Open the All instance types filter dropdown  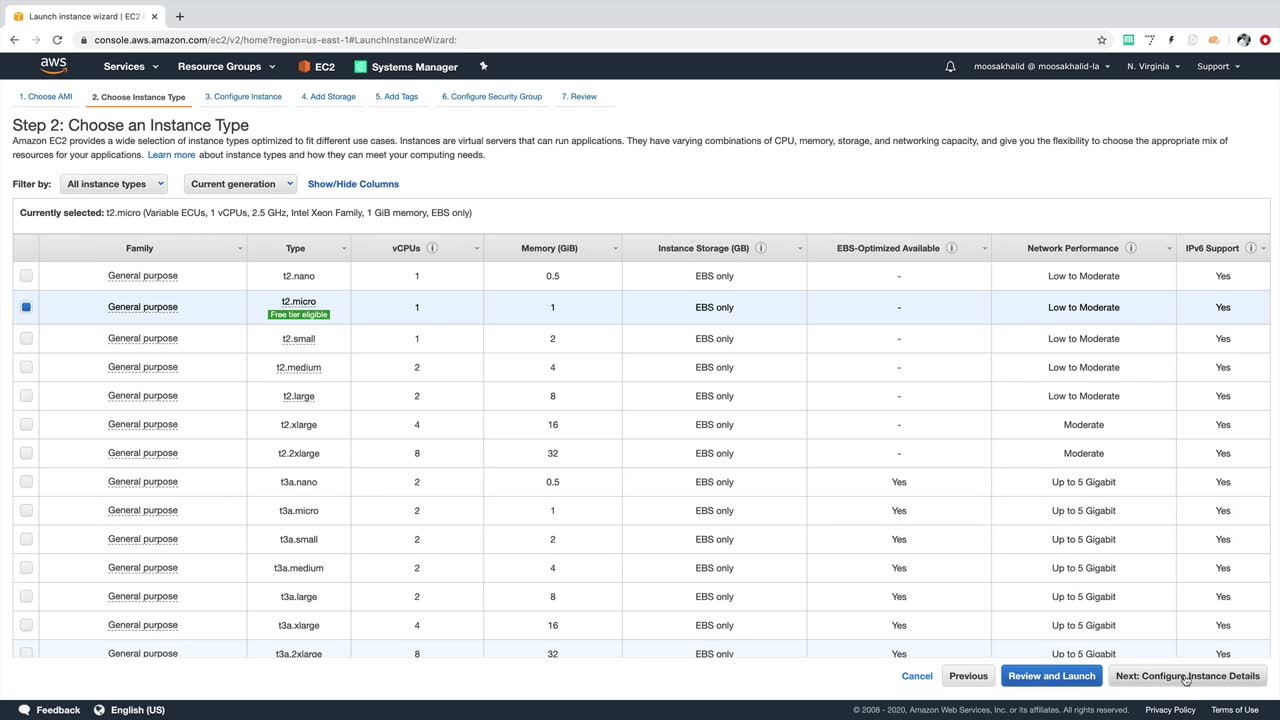[x=114, y=184]
